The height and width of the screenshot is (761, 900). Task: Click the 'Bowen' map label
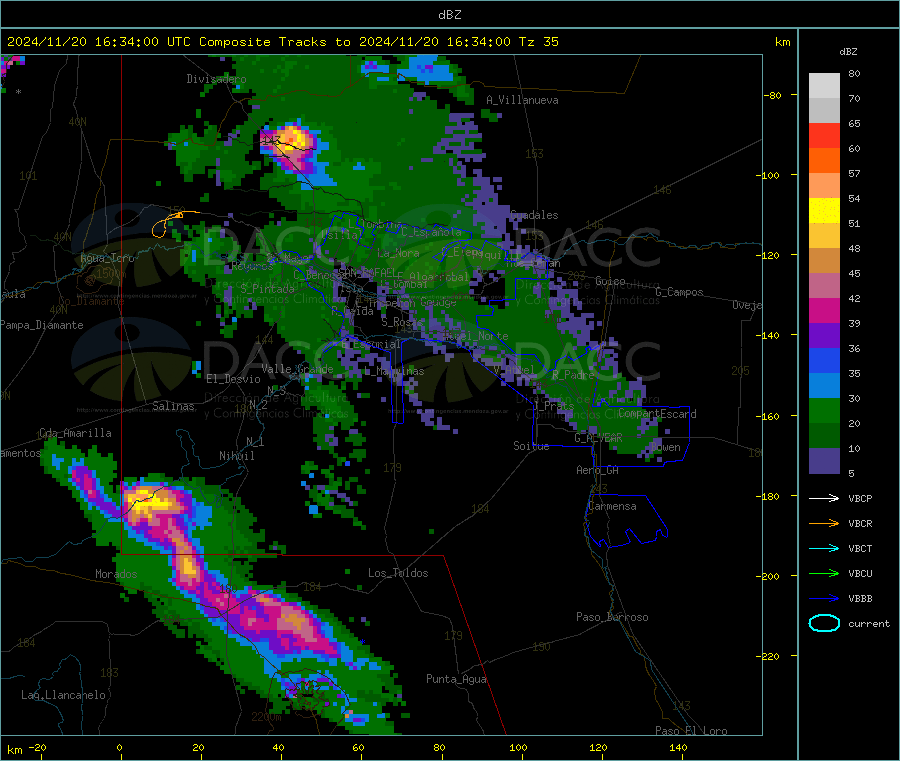coord(665,447)
